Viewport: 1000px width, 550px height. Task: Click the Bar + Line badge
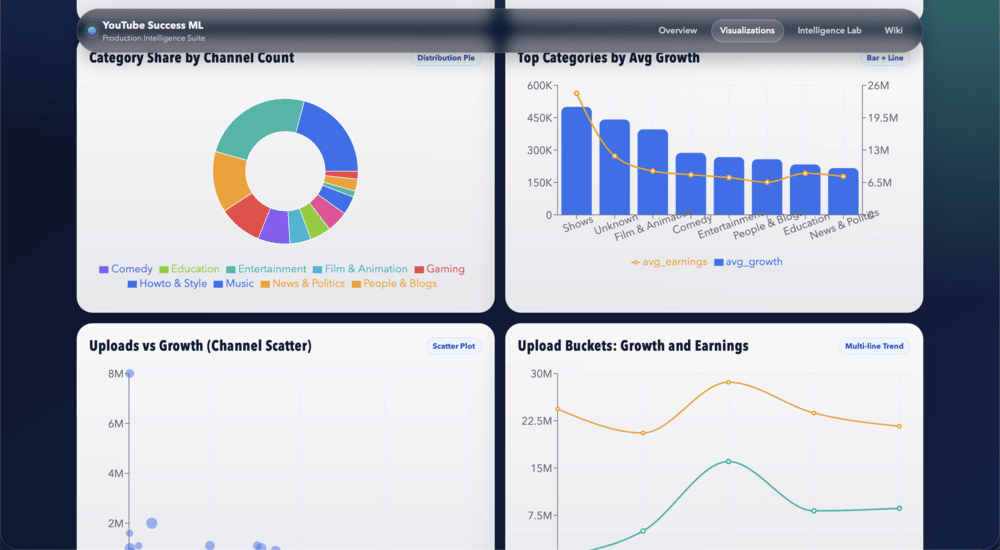tap(886, 58)
